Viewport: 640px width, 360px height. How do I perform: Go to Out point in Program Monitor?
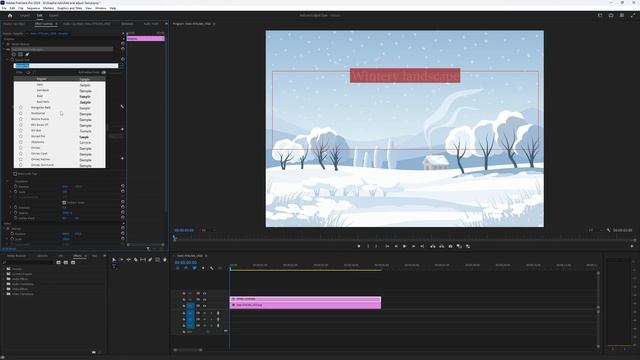(x=422, y=246)
